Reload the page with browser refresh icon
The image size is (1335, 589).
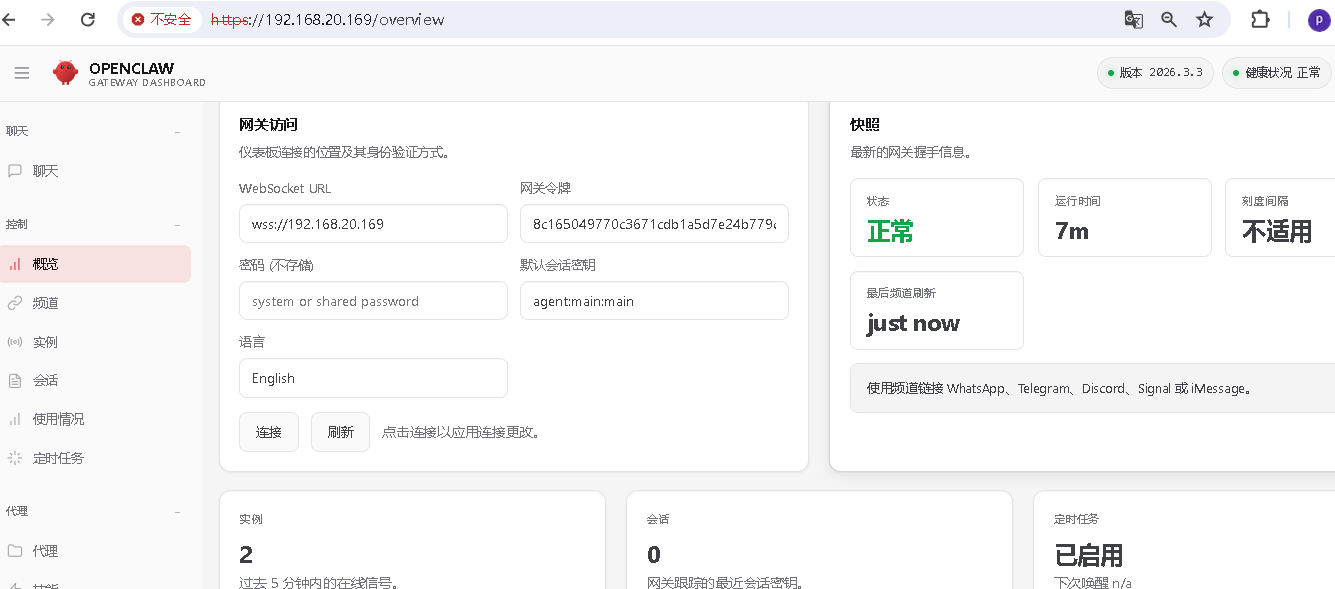88,19
